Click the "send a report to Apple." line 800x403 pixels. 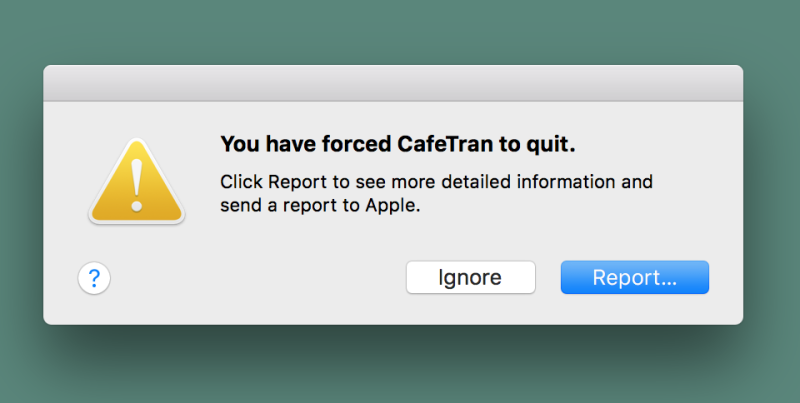point(320,206)
